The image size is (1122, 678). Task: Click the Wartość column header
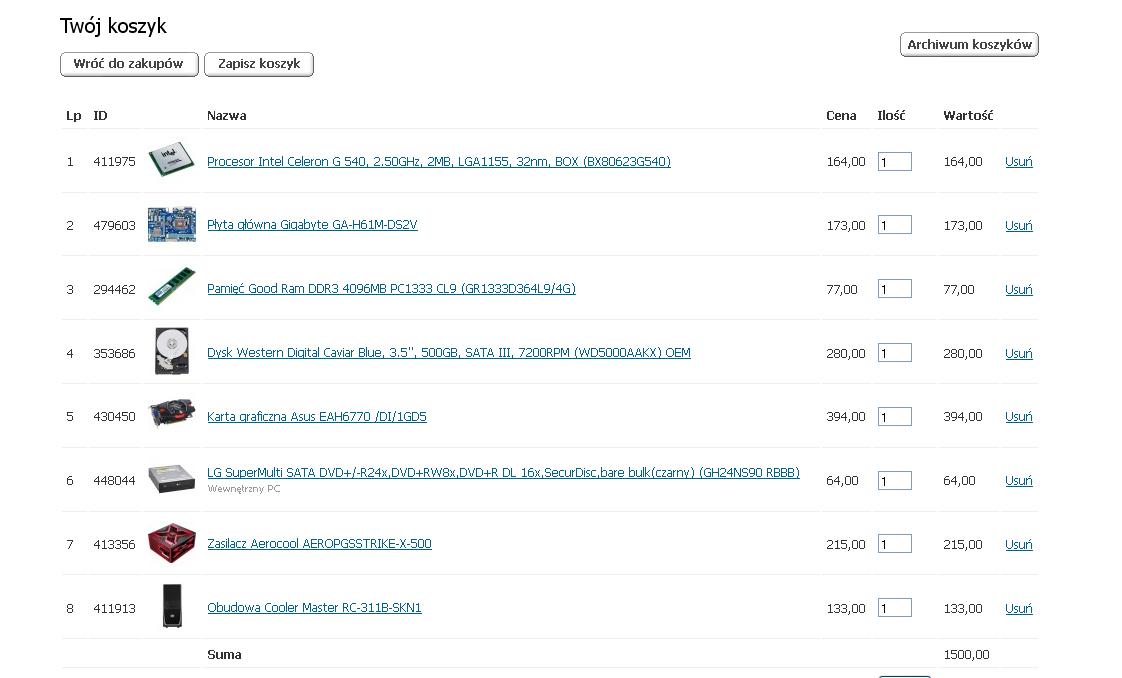968,115
